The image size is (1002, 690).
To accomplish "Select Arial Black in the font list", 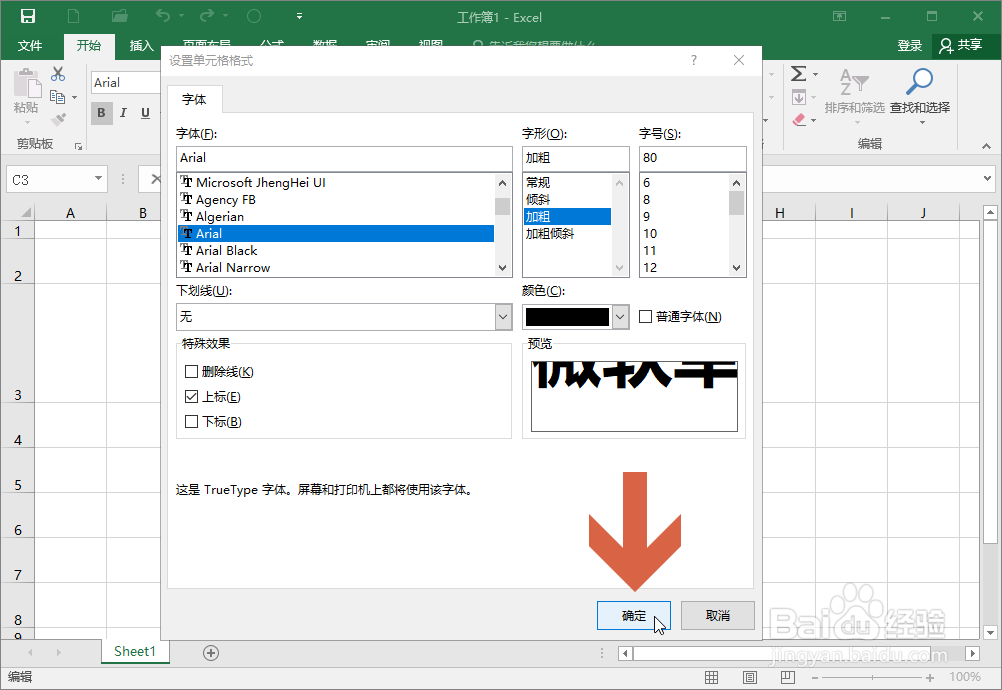I will pos(226,250).
